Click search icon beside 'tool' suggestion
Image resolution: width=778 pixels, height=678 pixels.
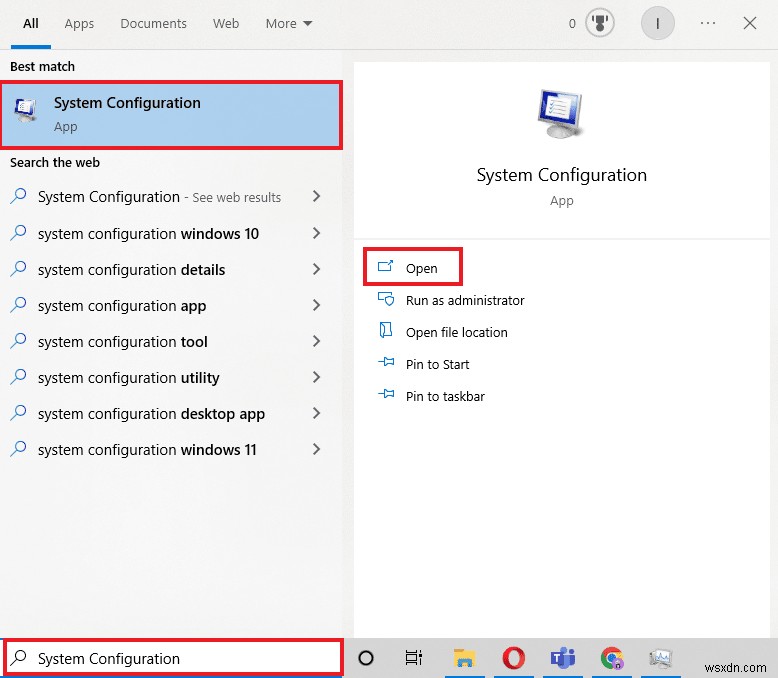(18, 340)
